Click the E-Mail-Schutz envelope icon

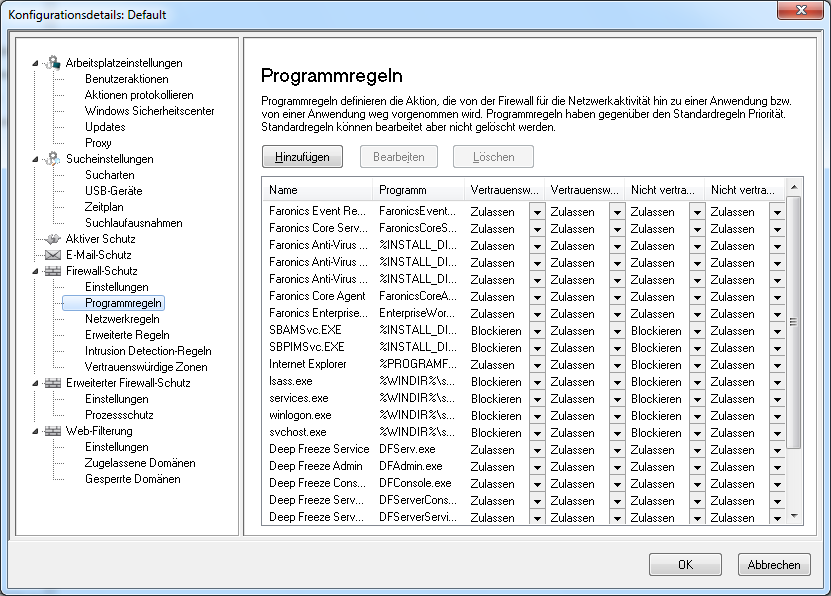point(52,255)
